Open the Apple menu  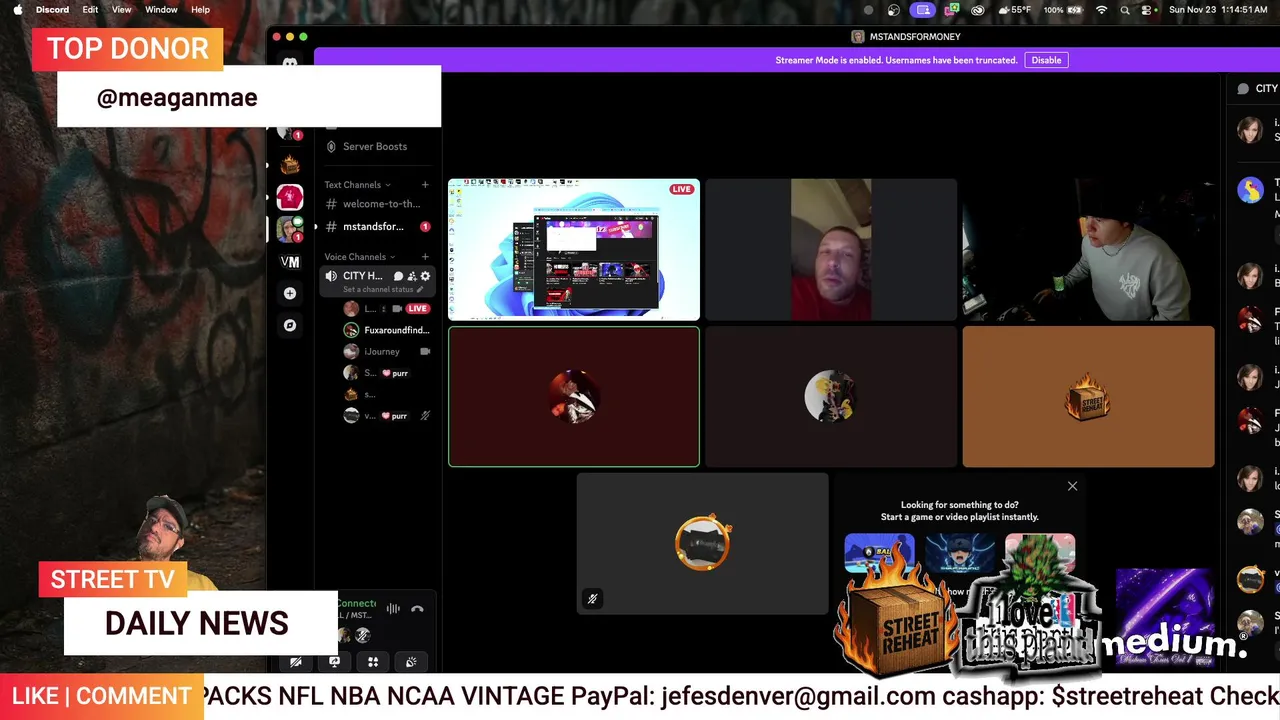17,10
